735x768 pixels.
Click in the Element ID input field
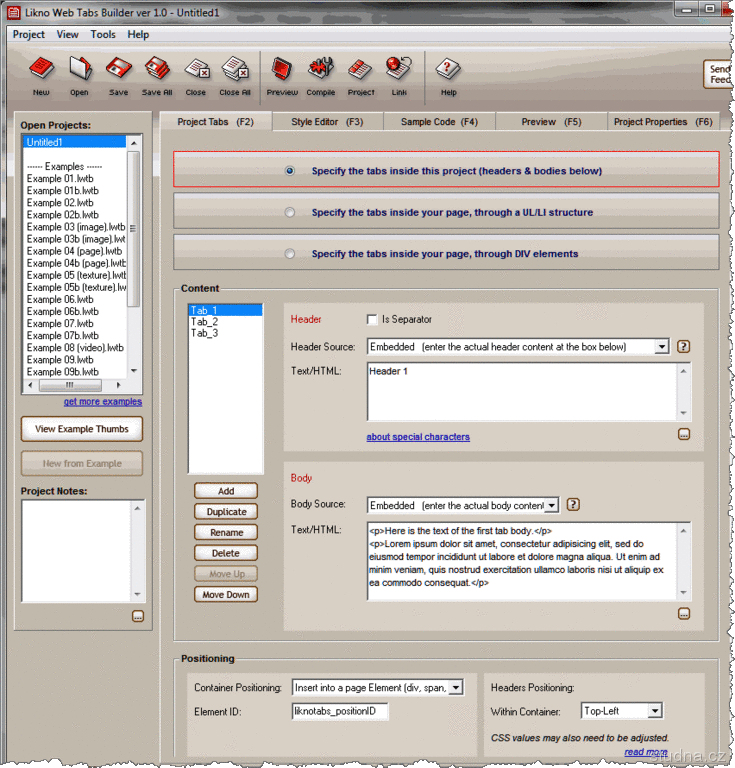[340, 711]
